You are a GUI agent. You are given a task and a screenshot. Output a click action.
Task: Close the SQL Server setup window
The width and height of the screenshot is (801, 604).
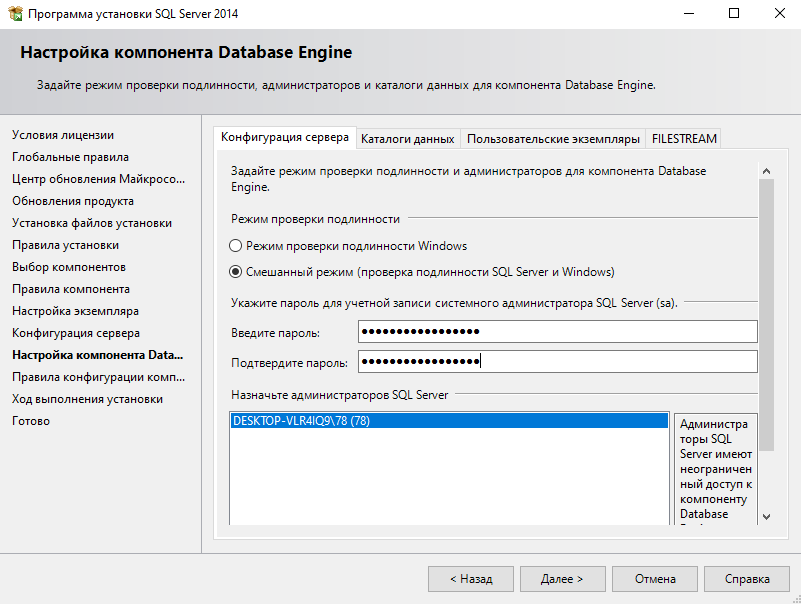click(x=780, y=14)
